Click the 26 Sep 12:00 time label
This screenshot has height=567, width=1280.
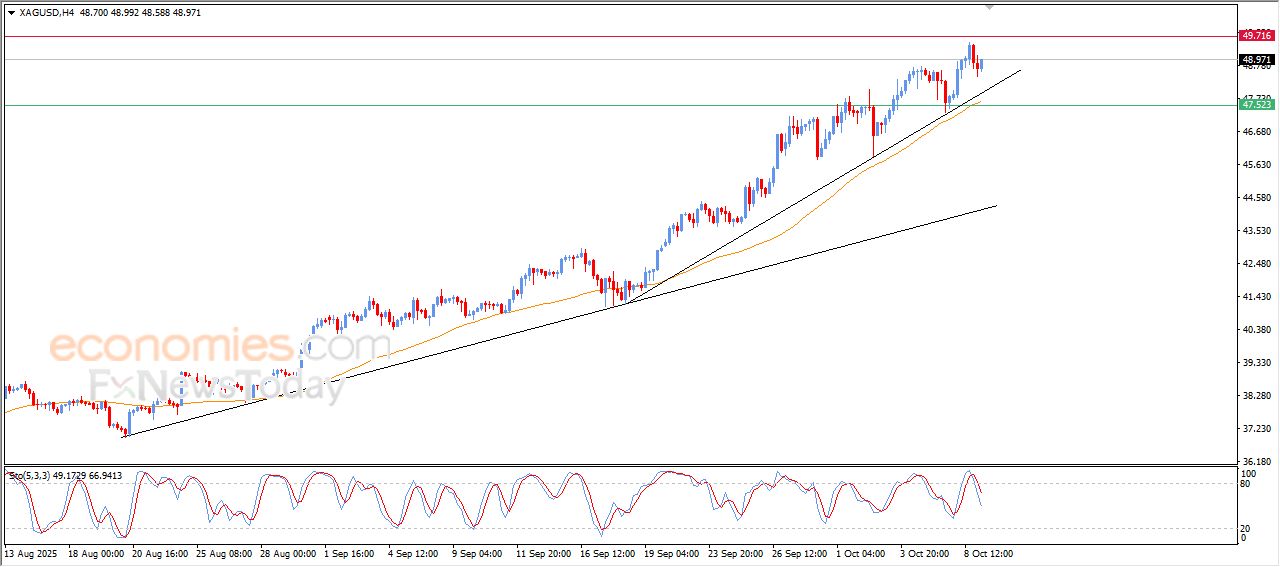798,552
